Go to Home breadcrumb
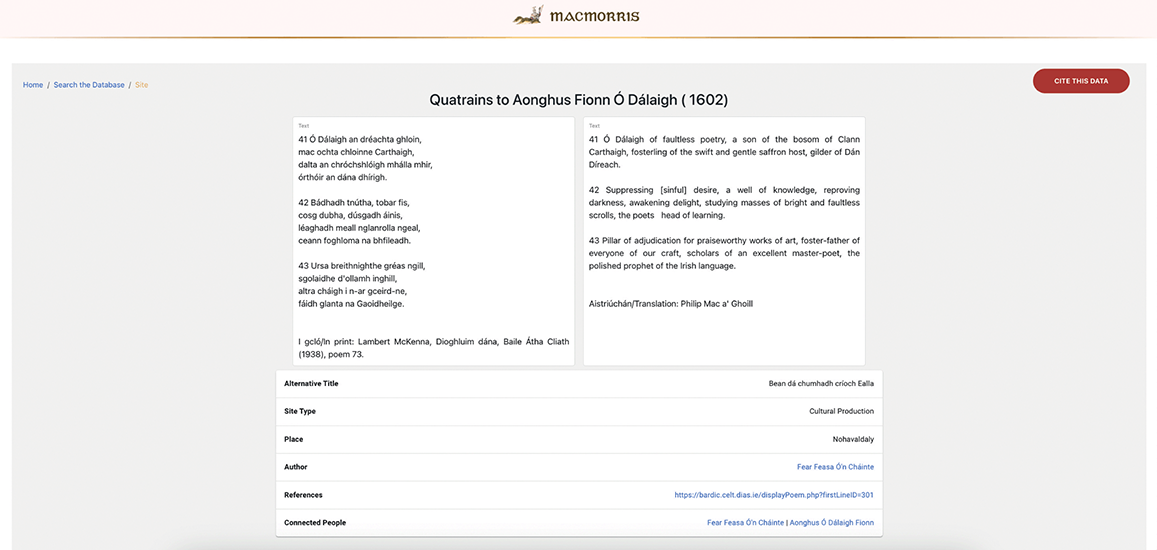1157x550 pixels. point(33,85)
